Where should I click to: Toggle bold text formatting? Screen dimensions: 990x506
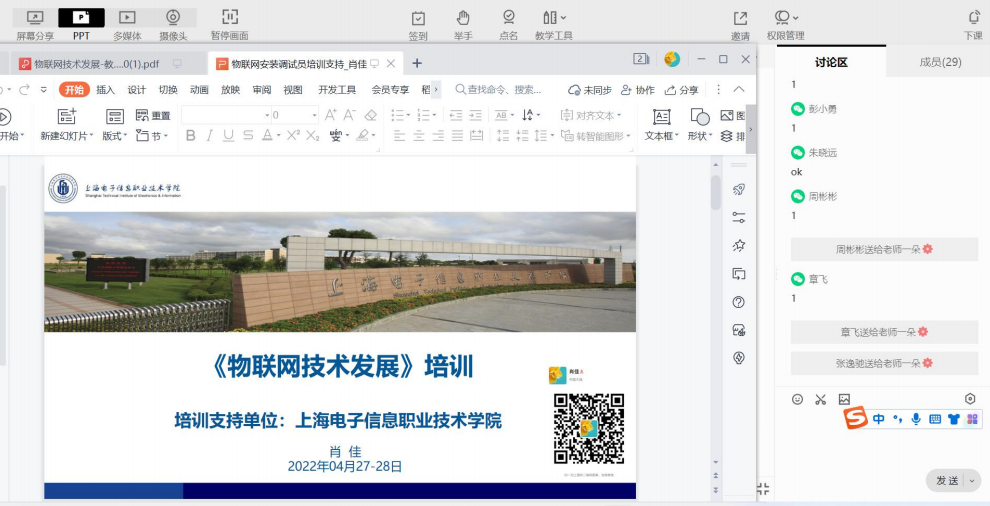click(191, 136)
